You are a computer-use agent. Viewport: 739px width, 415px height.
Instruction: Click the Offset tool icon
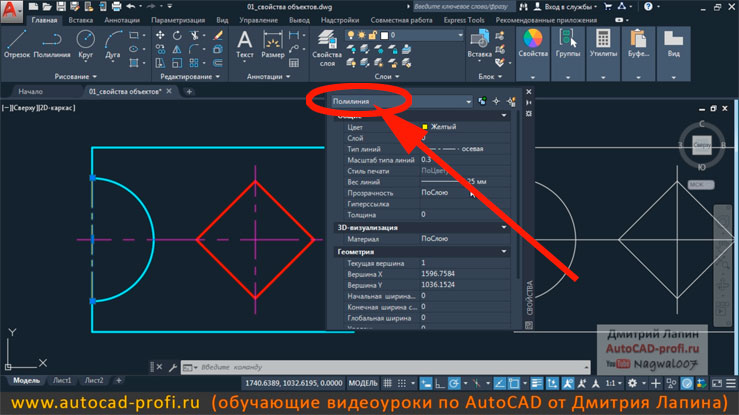[x=218, y=63]
